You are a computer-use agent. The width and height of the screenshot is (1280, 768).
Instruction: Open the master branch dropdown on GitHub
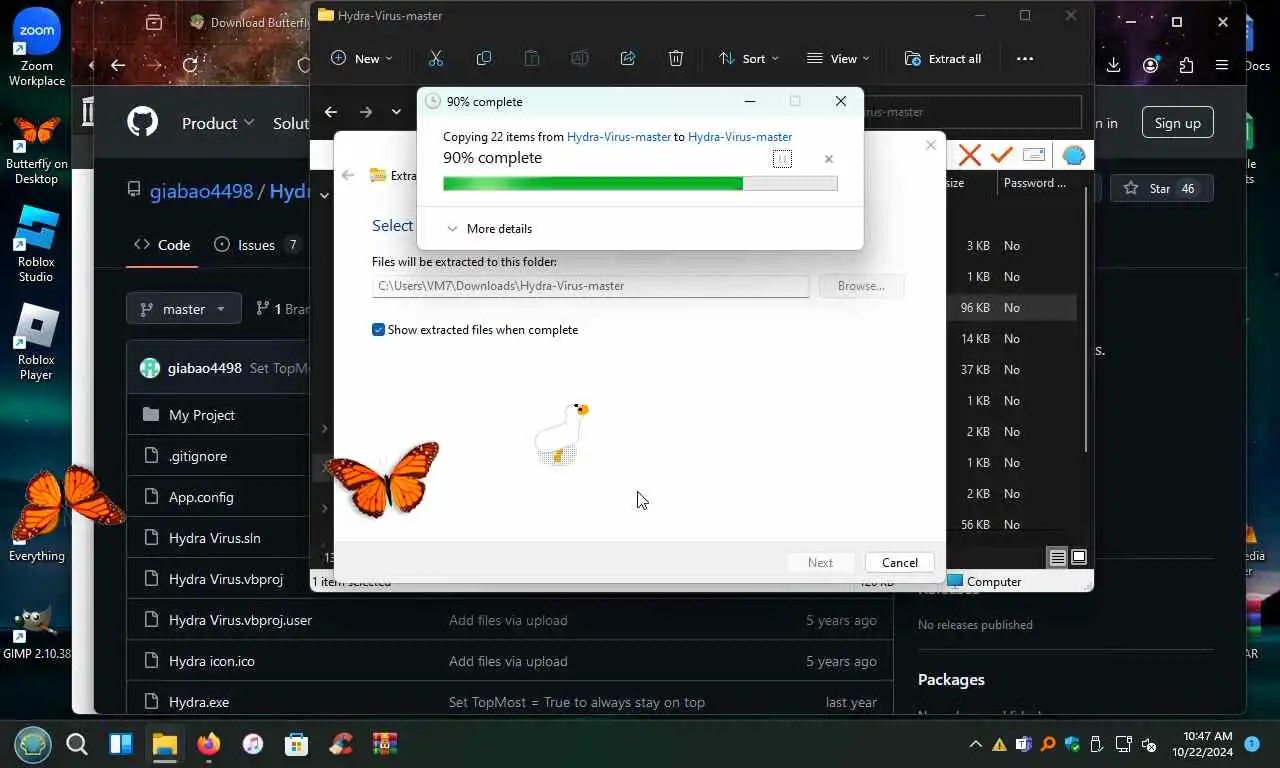[183, 309]
